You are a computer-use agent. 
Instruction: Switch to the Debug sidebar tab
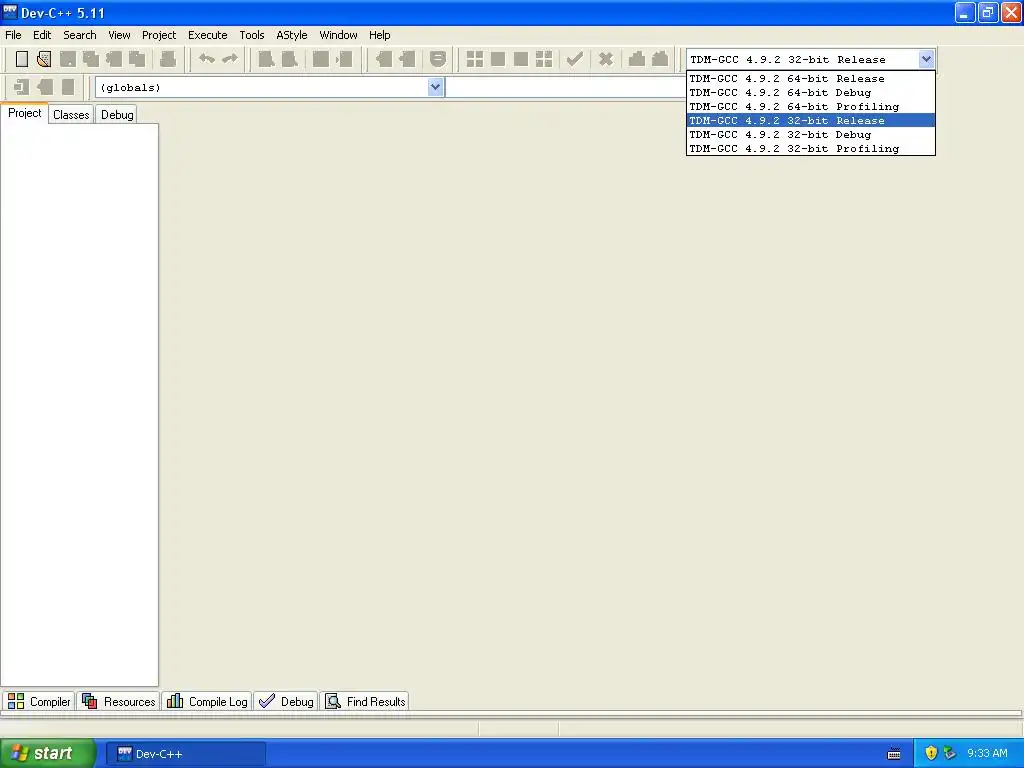click(117, 115)
